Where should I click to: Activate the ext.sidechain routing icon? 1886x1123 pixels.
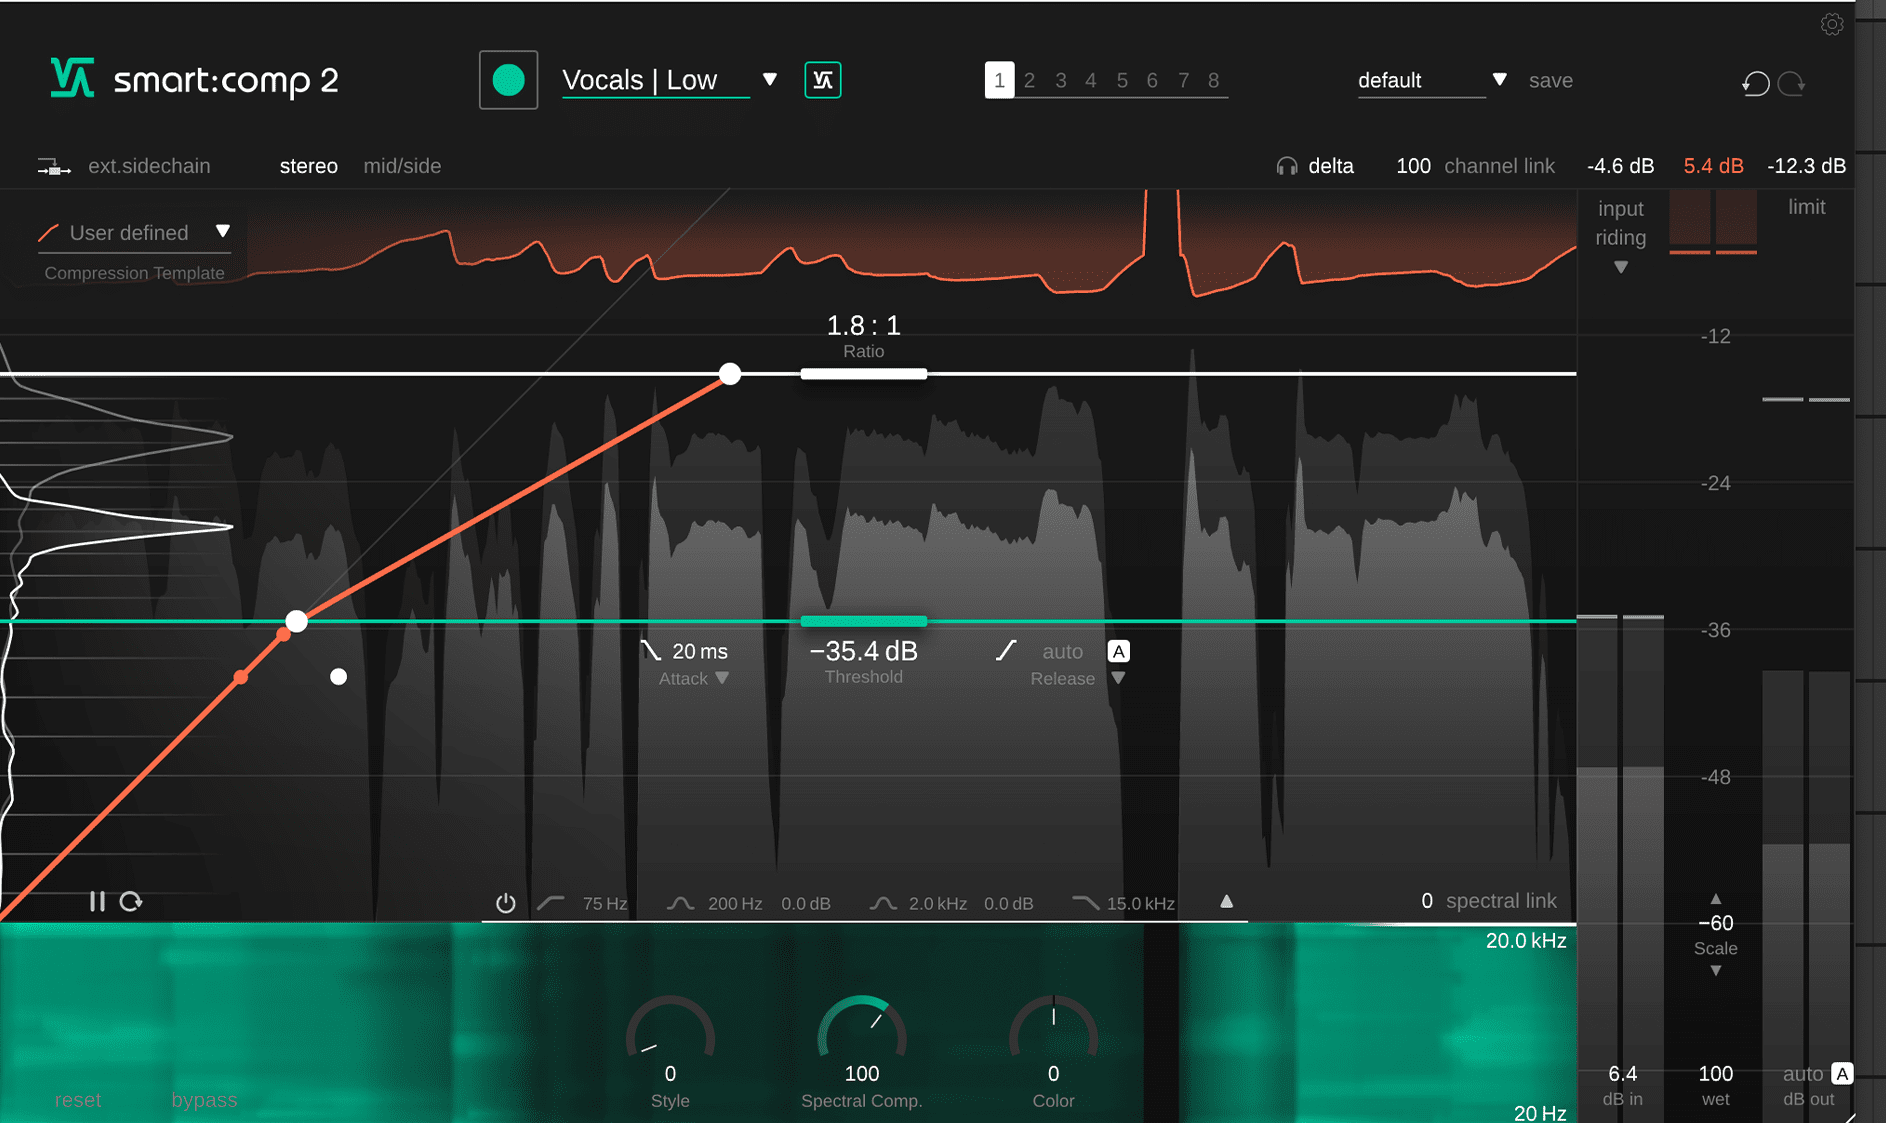tap(54, 166)
